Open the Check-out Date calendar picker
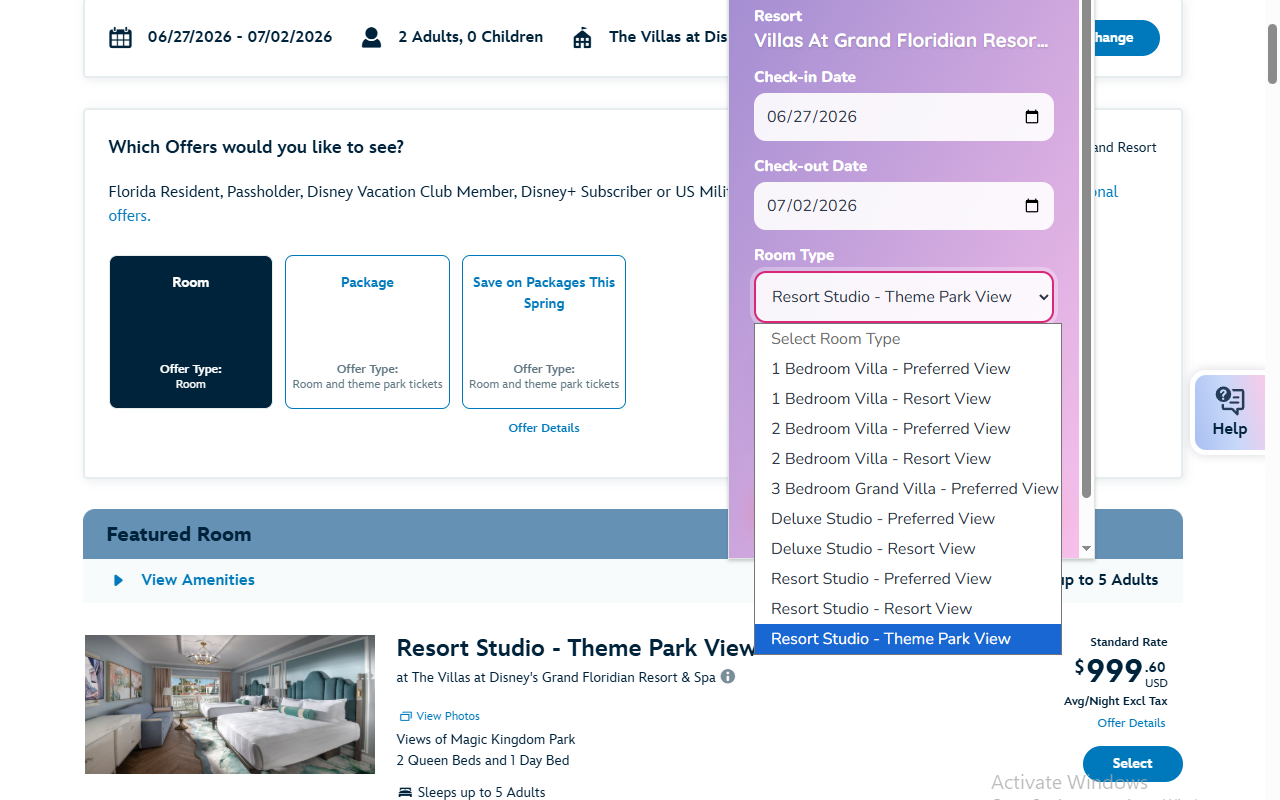 point(1031,205)
